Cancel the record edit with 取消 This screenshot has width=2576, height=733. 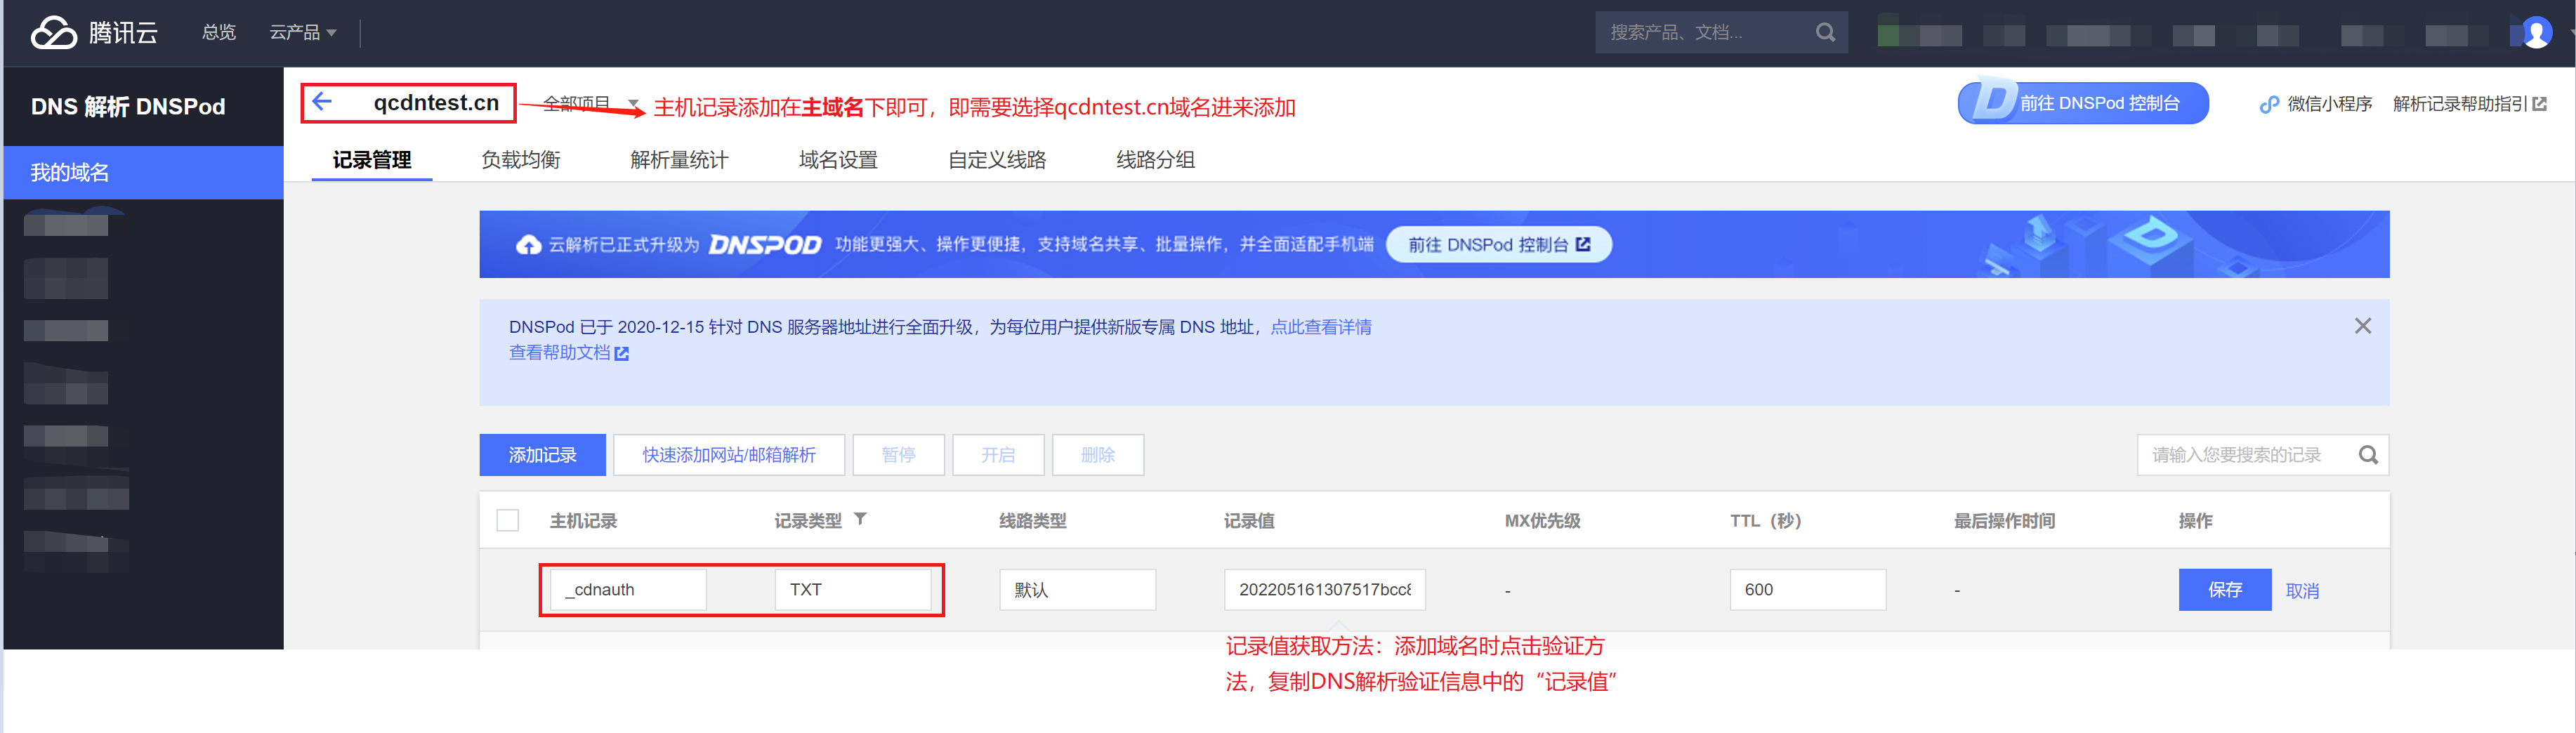(x=2302, y=591)
